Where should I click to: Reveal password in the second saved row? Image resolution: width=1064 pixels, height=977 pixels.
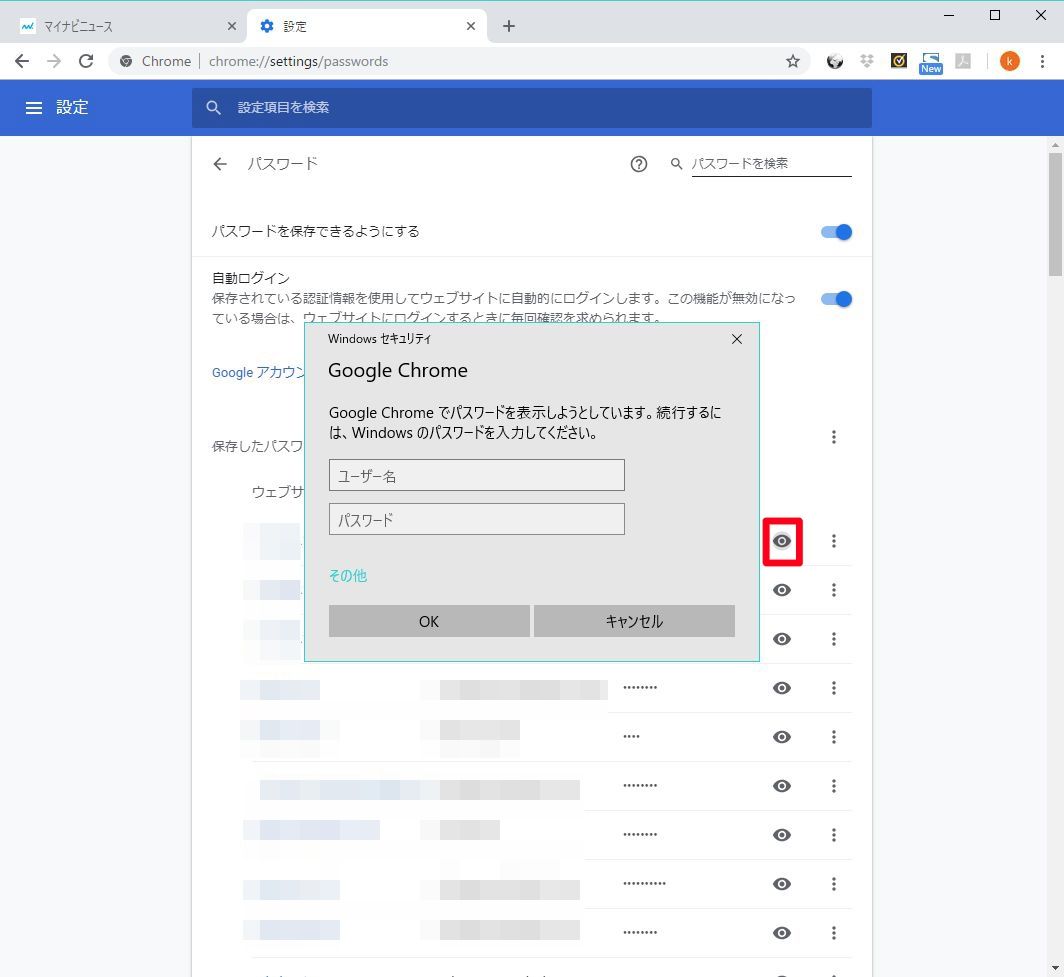[782, 590]
